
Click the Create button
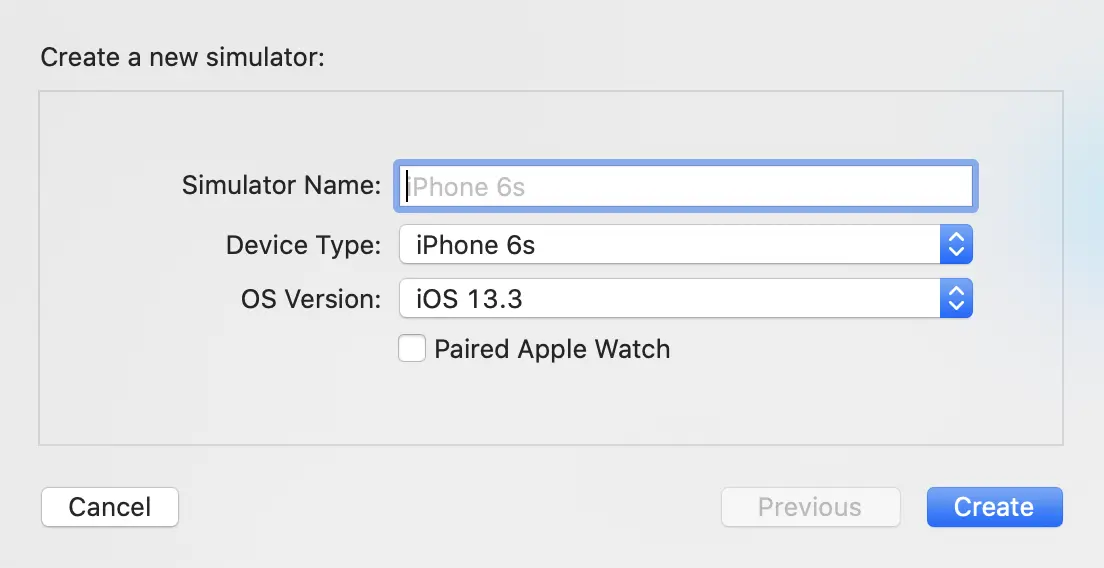point(994,507)
